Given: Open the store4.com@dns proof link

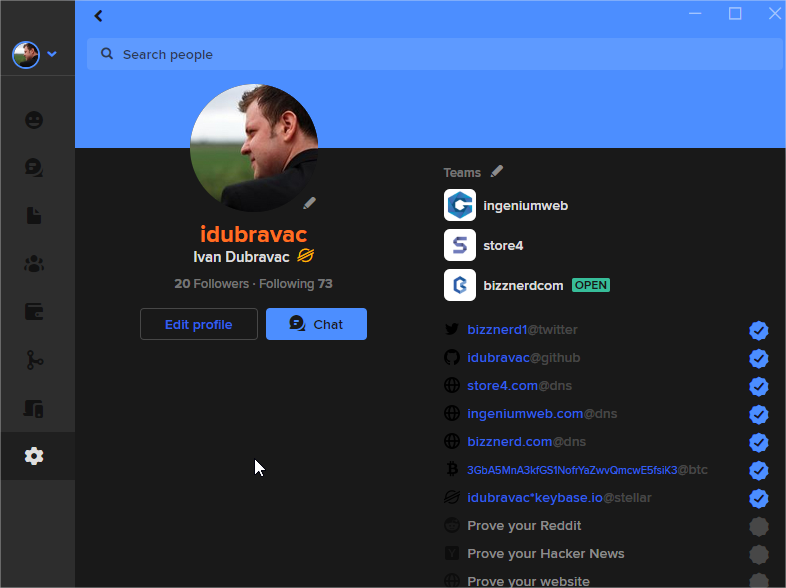Looking at the screenshot, I should 519,386.
